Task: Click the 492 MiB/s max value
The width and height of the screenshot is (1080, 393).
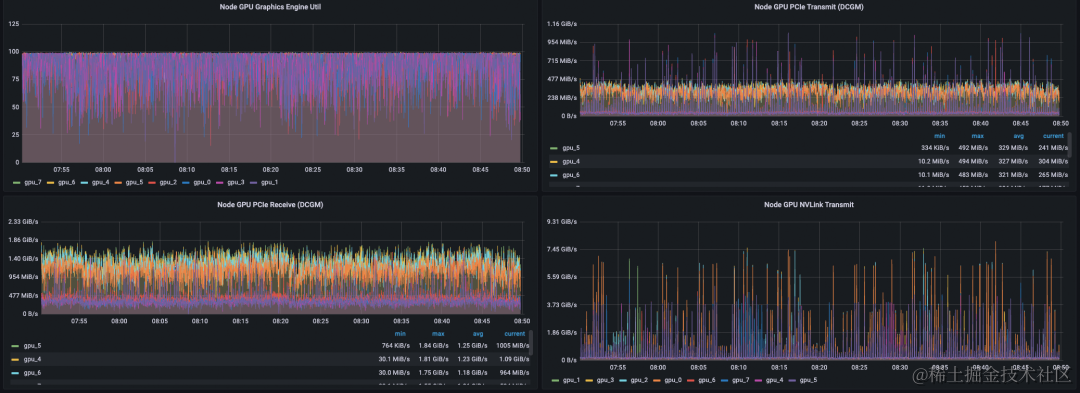Action: pyautogui.click(x=972, y=148)
